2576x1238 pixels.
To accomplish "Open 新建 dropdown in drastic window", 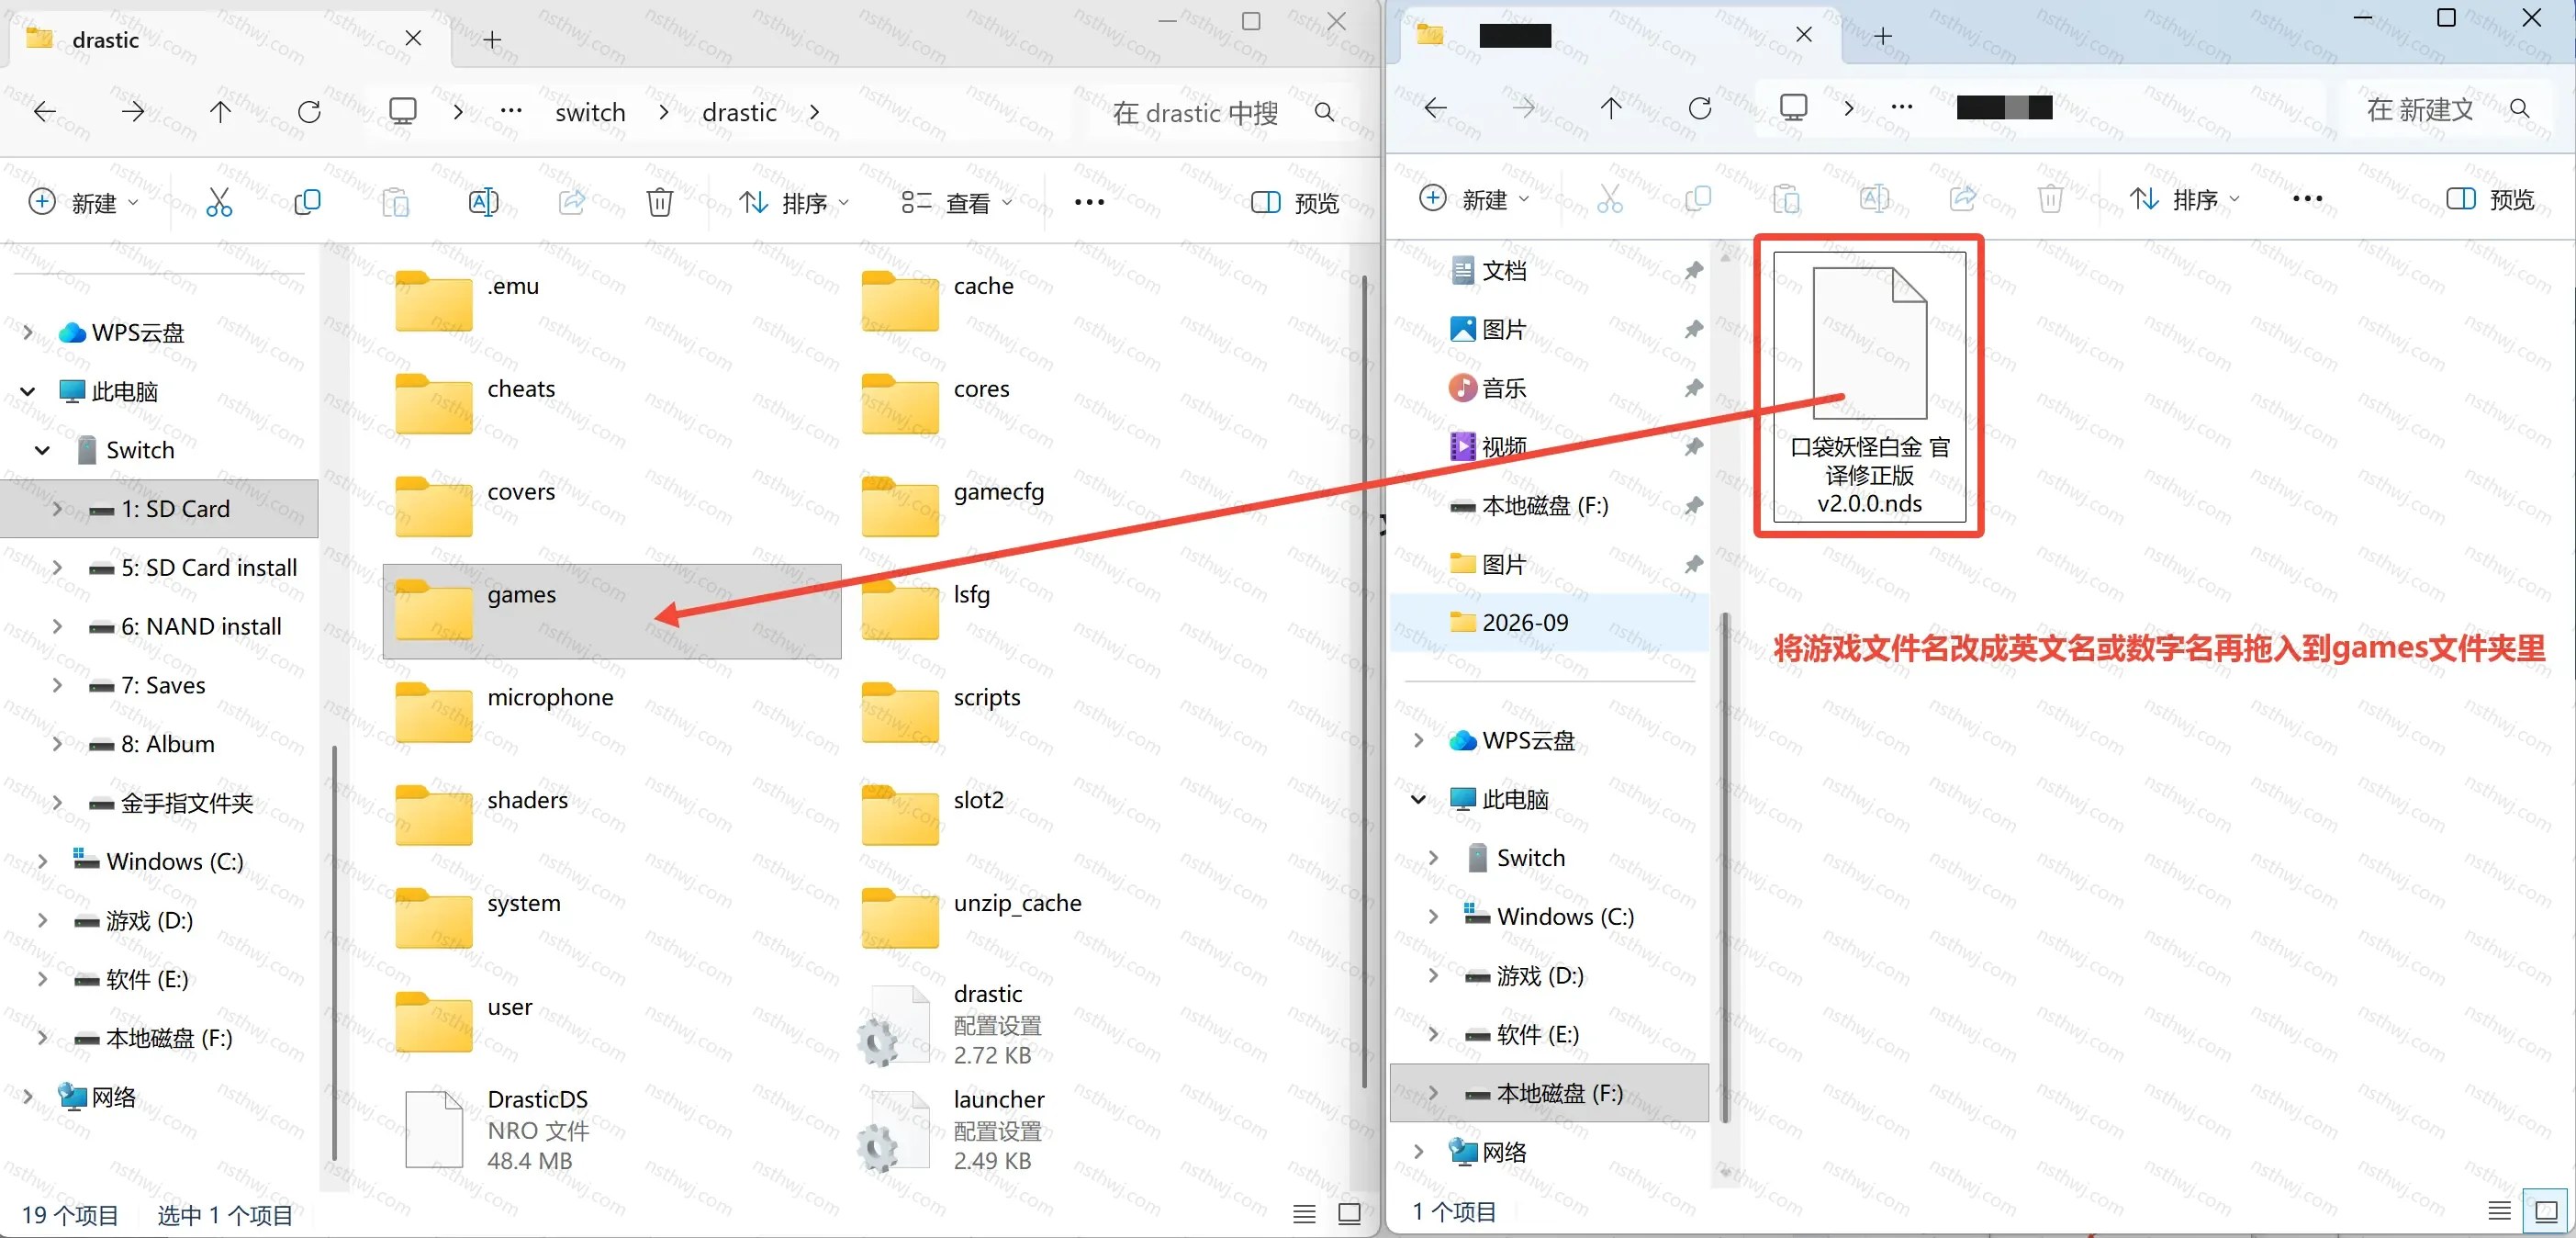I will click(83, 203).
